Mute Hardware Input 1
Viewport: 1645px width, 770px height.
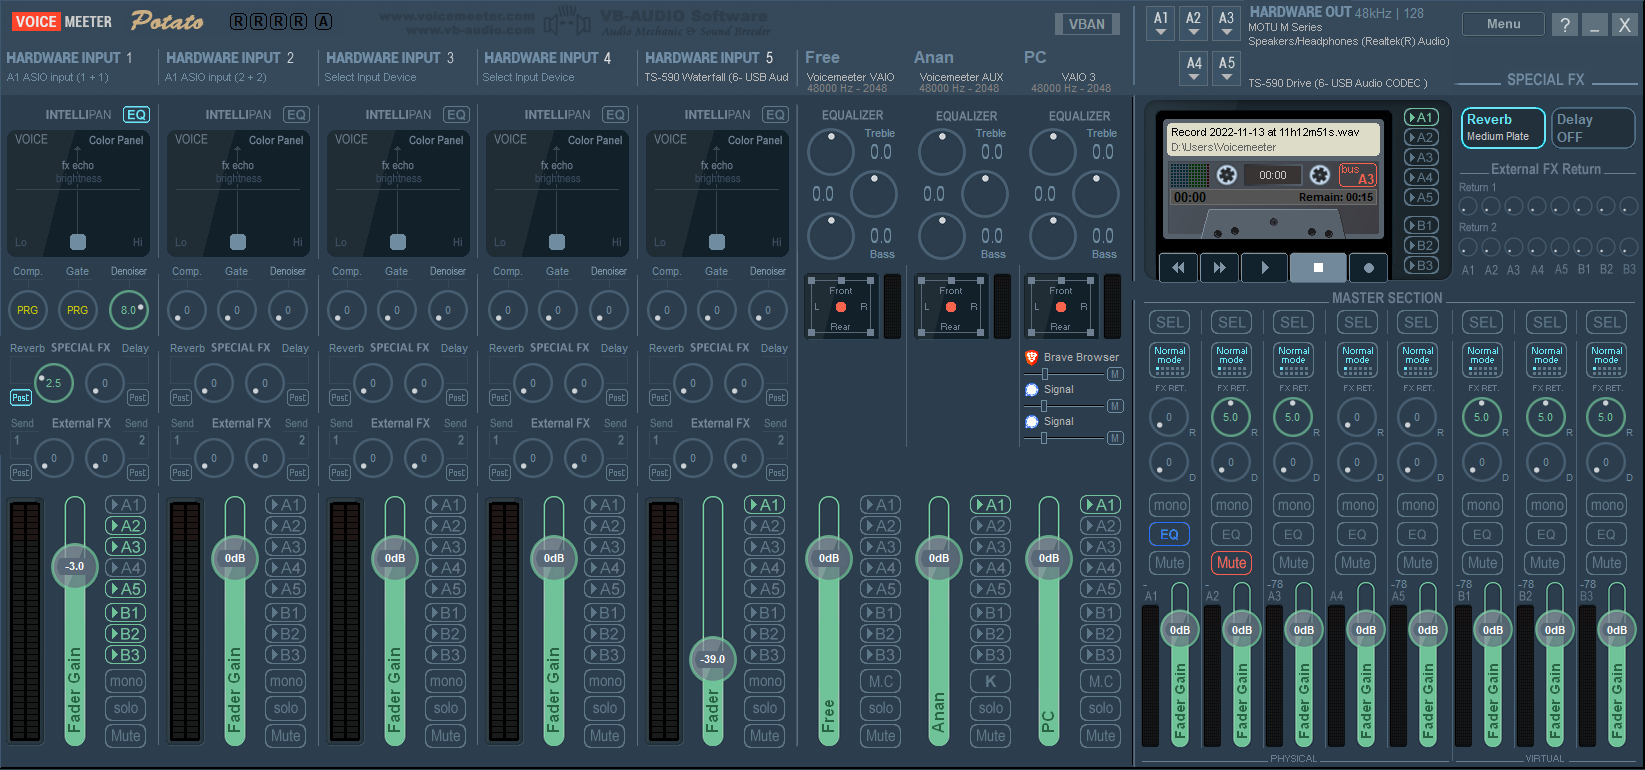pyautogui.click(x=126, y=736)
